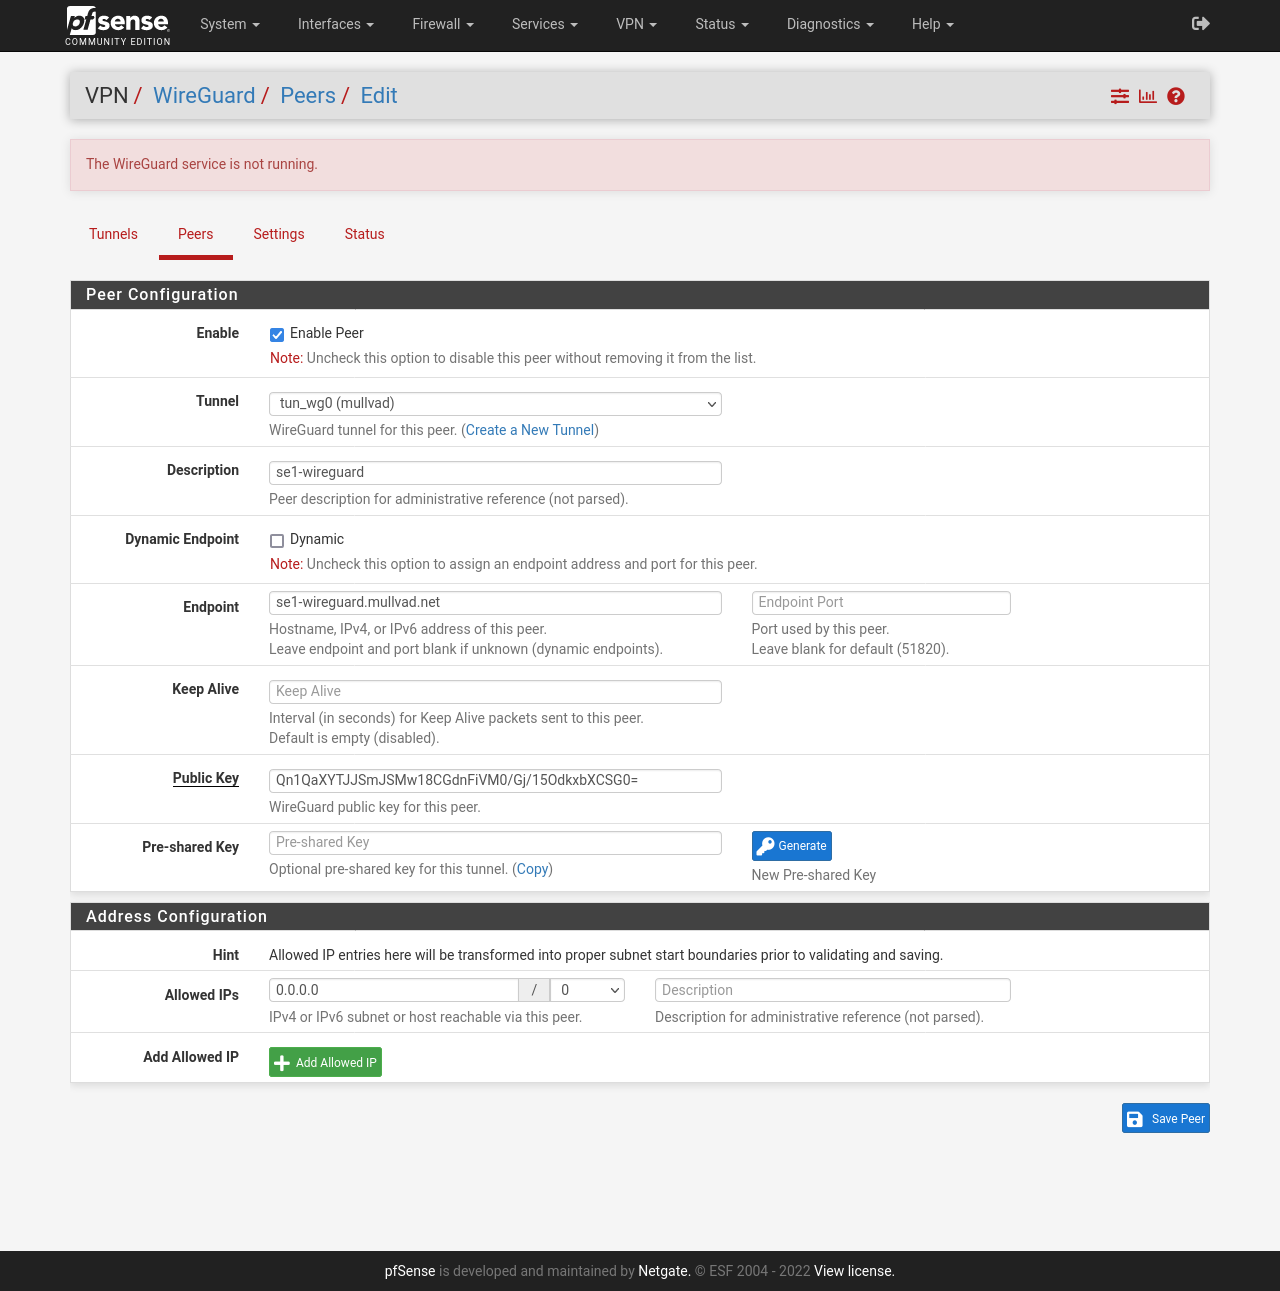Click the Keep Alive input field
This screenshot has width=1280, height=1291.
pyautogui.click(x=495, y=691)
